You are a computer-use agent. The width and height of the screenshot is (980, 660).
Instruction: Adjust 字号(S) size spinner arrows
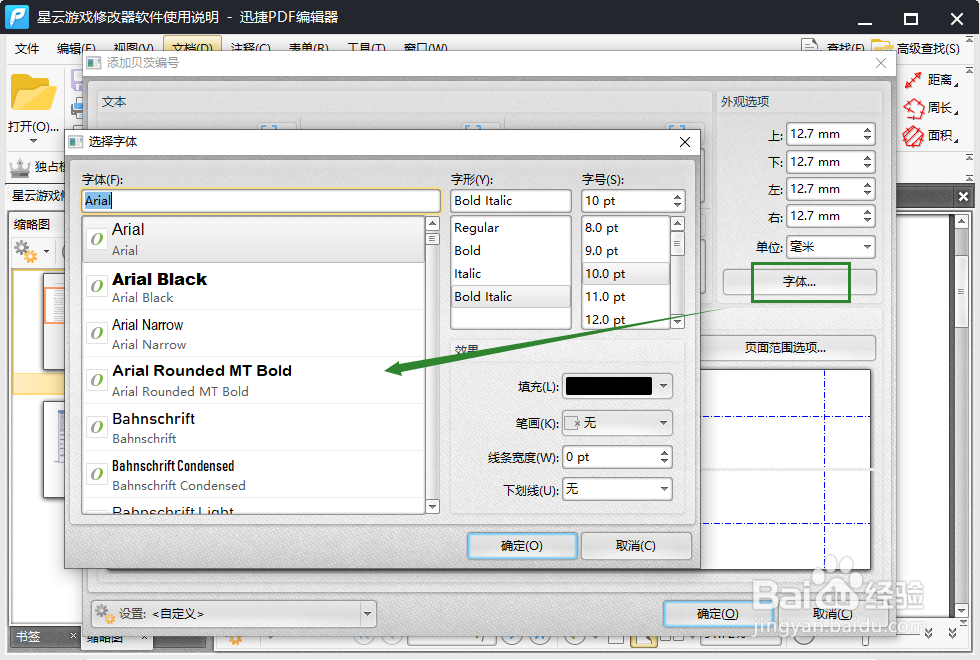pos(678,201)
